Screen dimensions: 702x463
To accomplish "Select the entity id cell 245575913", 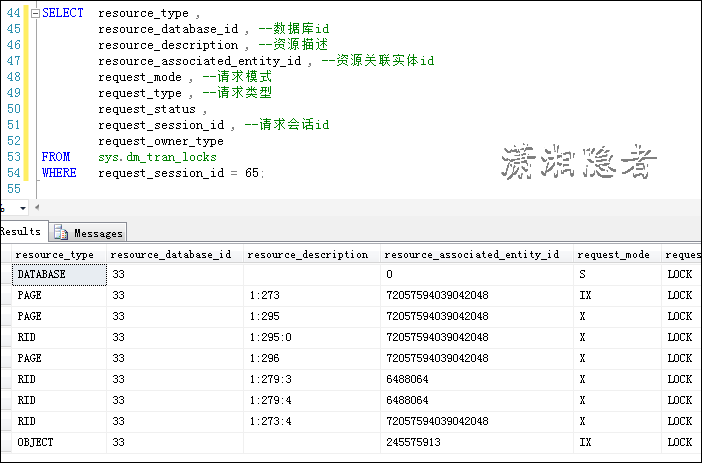I will [477, 442].
